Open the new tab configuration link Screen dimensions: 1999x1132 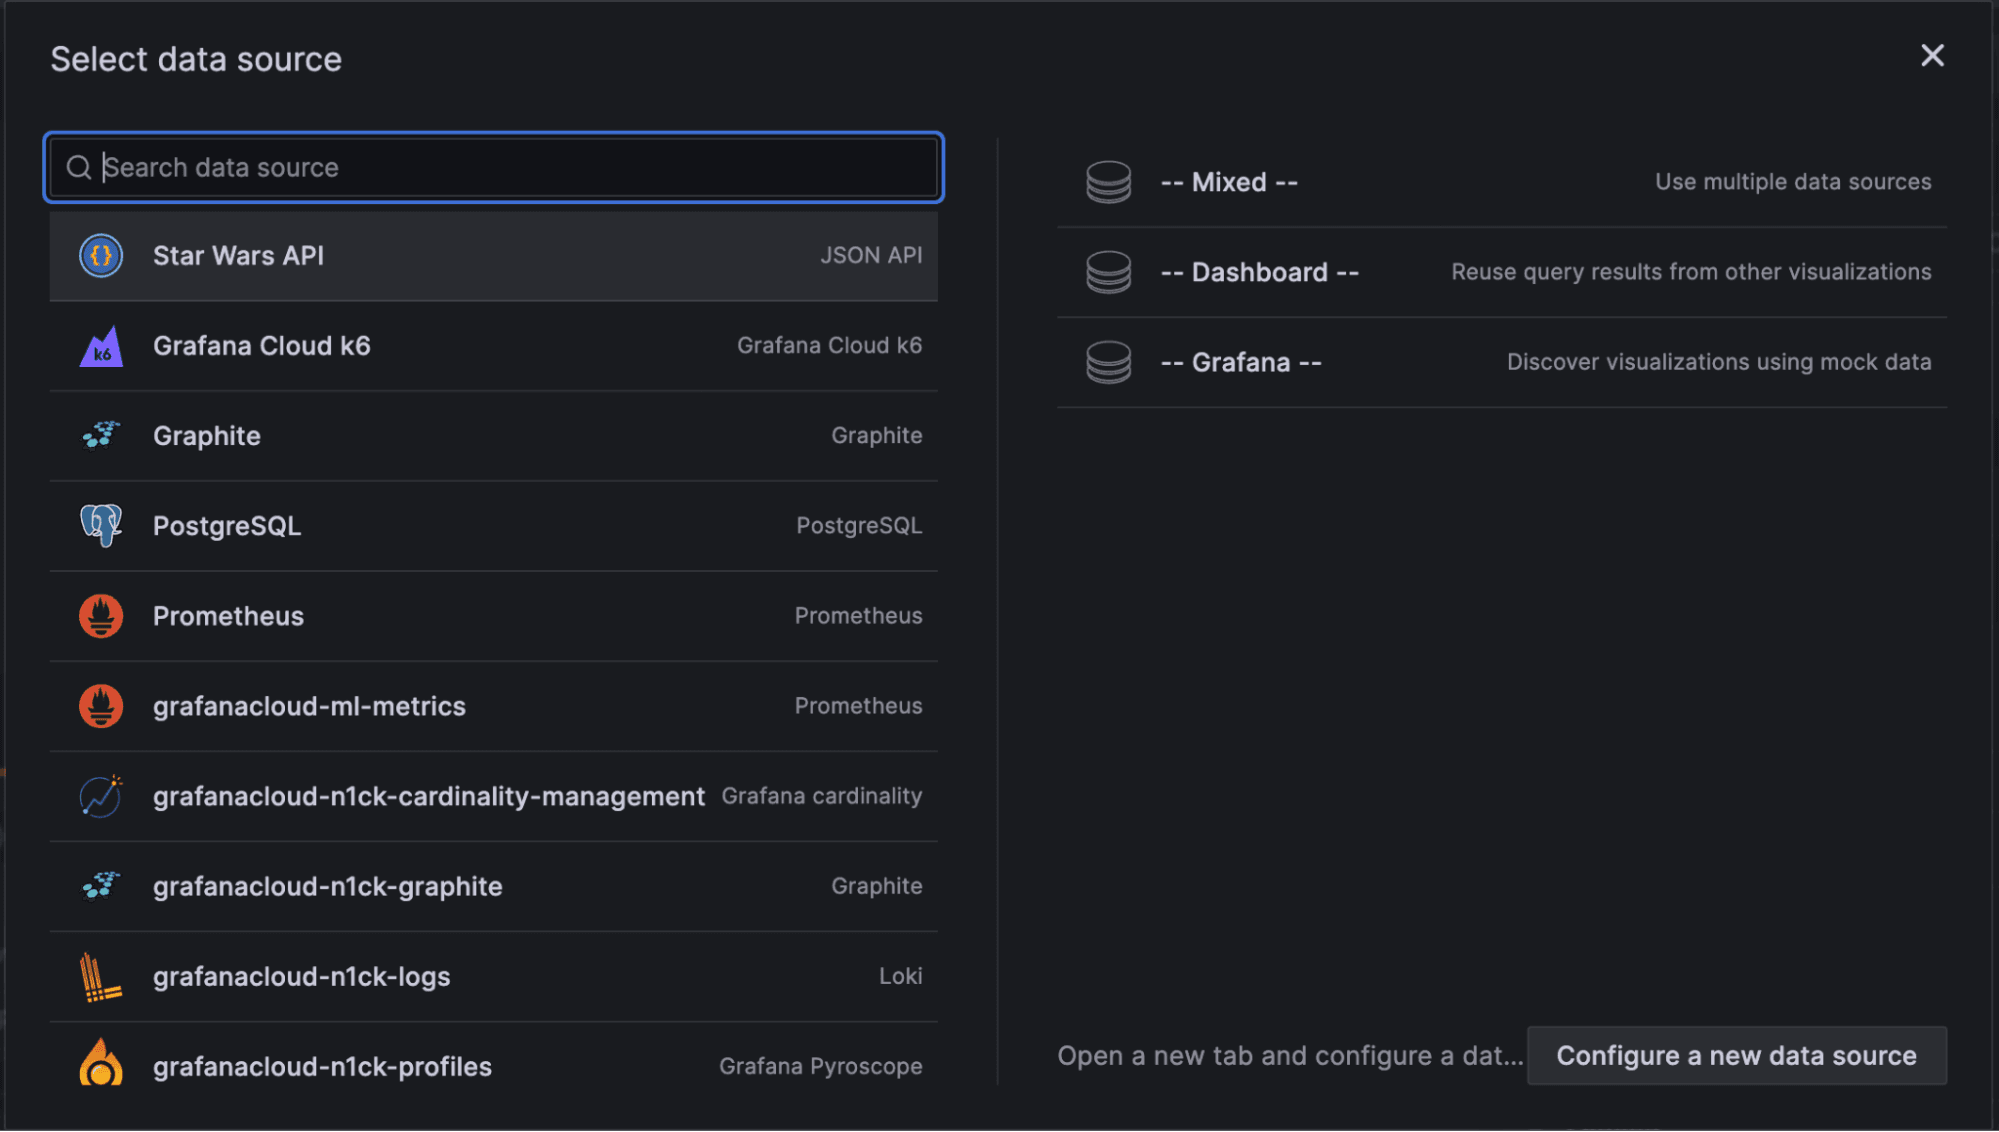(x=1290, y=1055)
